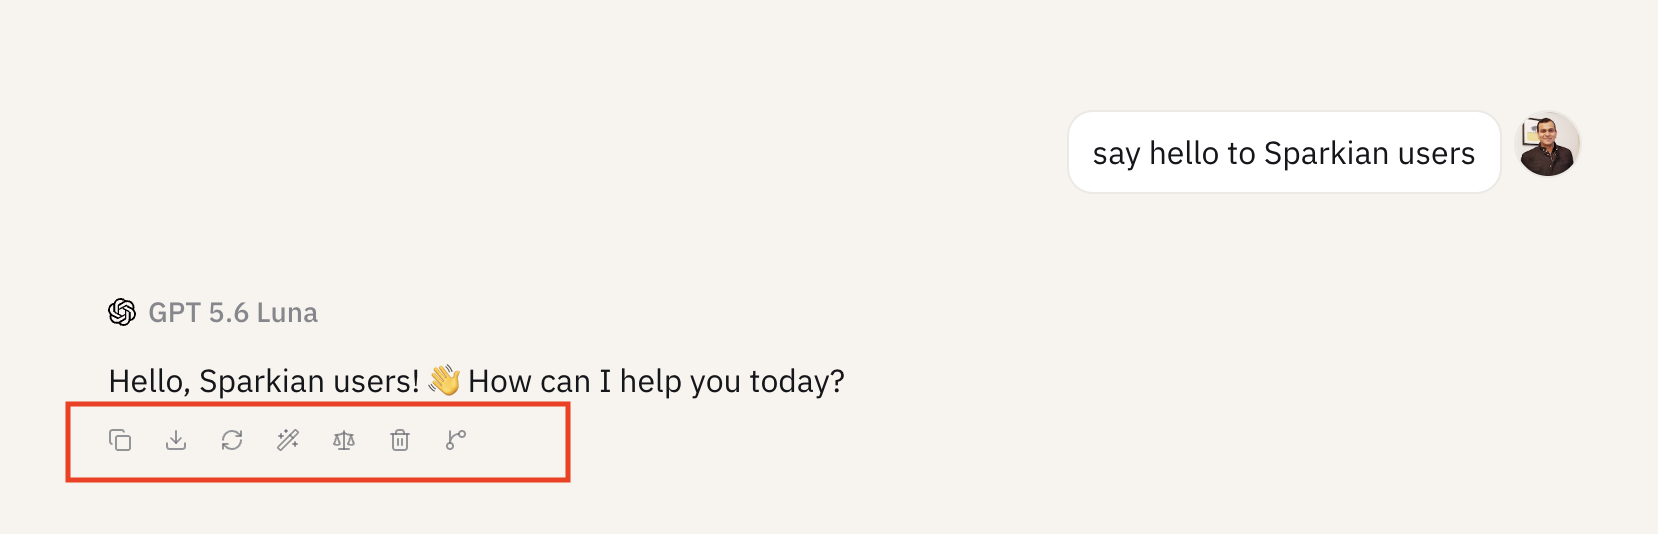
Task: Regenerate the response with circular arrows icon
Action: click(x=232, y=440)
